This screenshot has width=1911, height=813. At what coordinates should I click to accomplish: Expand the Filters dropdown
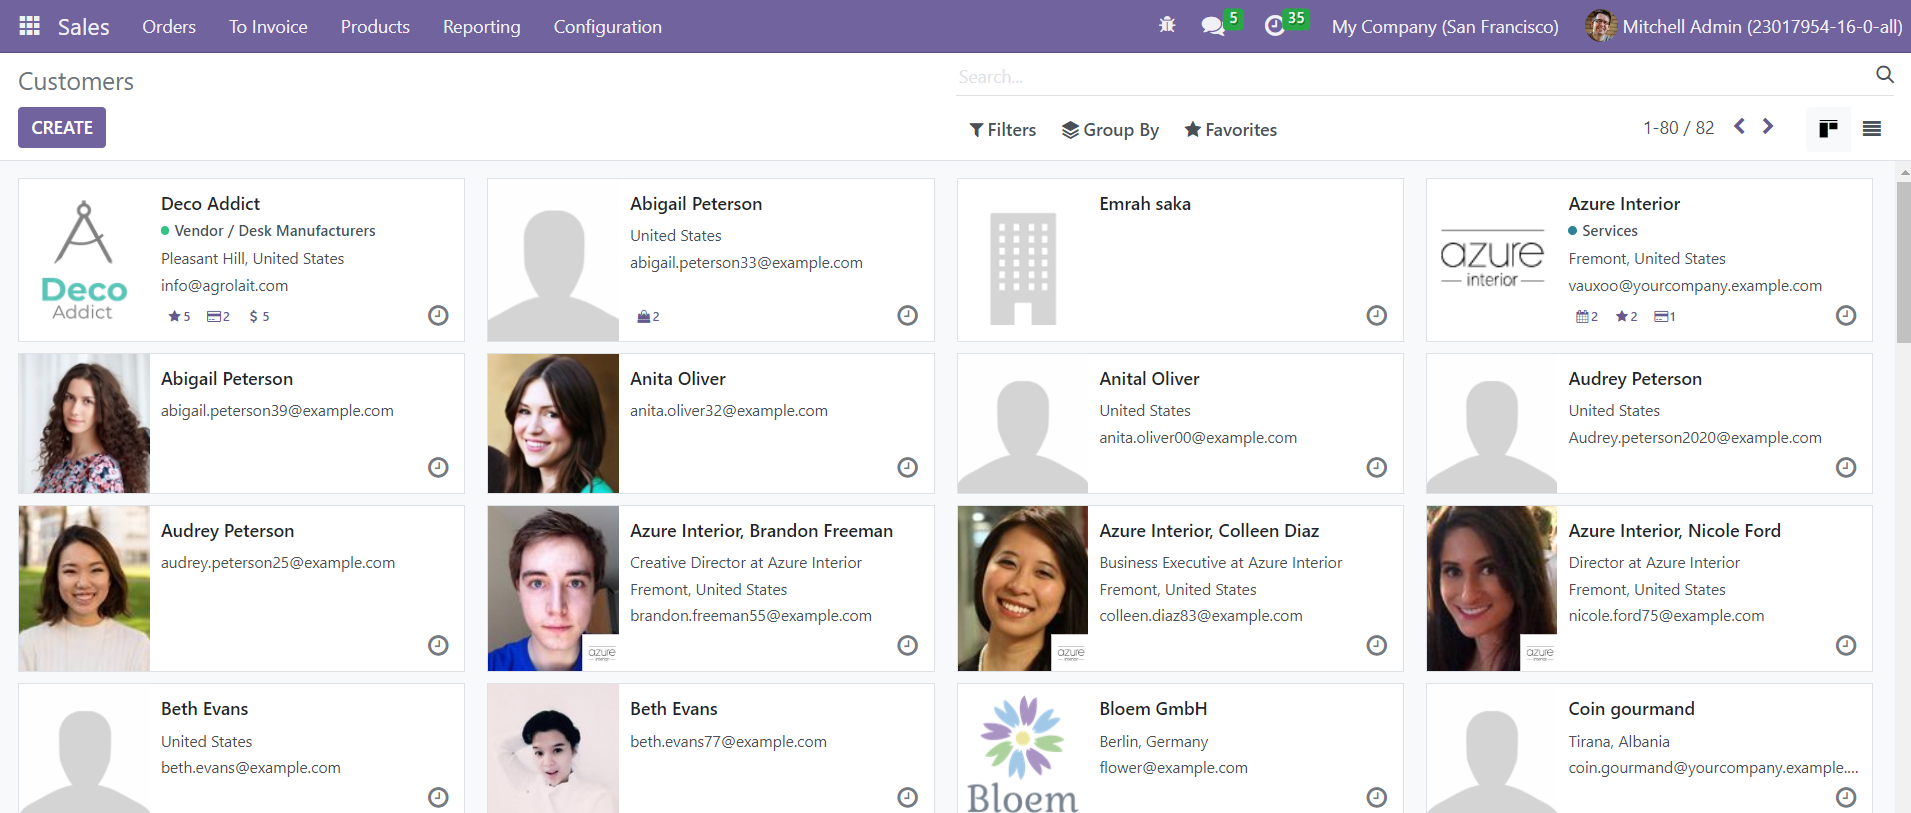pyautogui.click(x=1003, y=130)
